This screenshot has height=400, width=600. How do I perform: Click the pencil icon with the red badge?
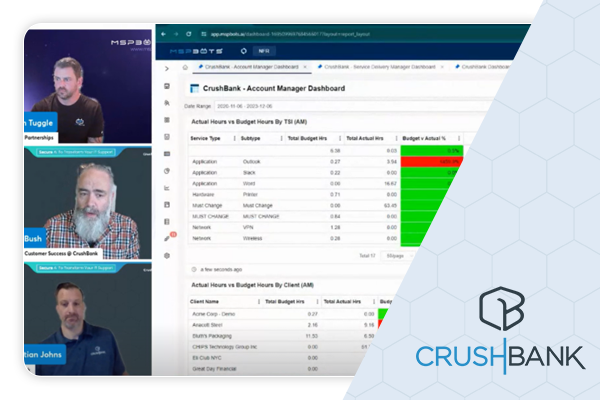(167, 238)
